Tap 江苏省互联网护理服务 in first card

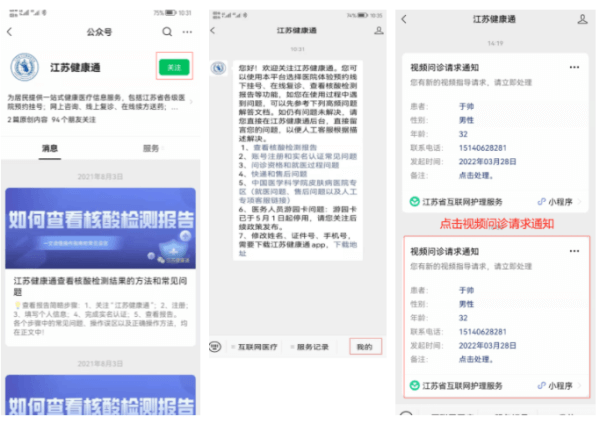point(462,202)
